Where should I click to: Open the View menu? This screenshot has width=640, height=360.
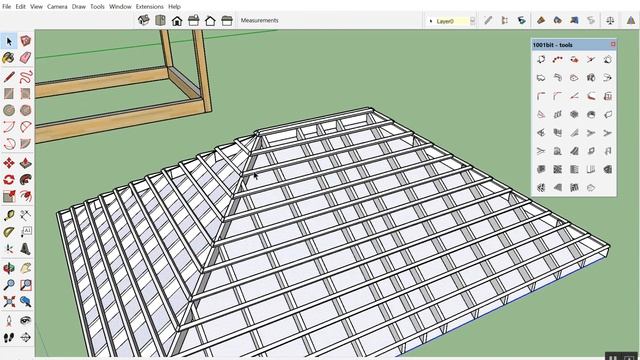[36, 7]
